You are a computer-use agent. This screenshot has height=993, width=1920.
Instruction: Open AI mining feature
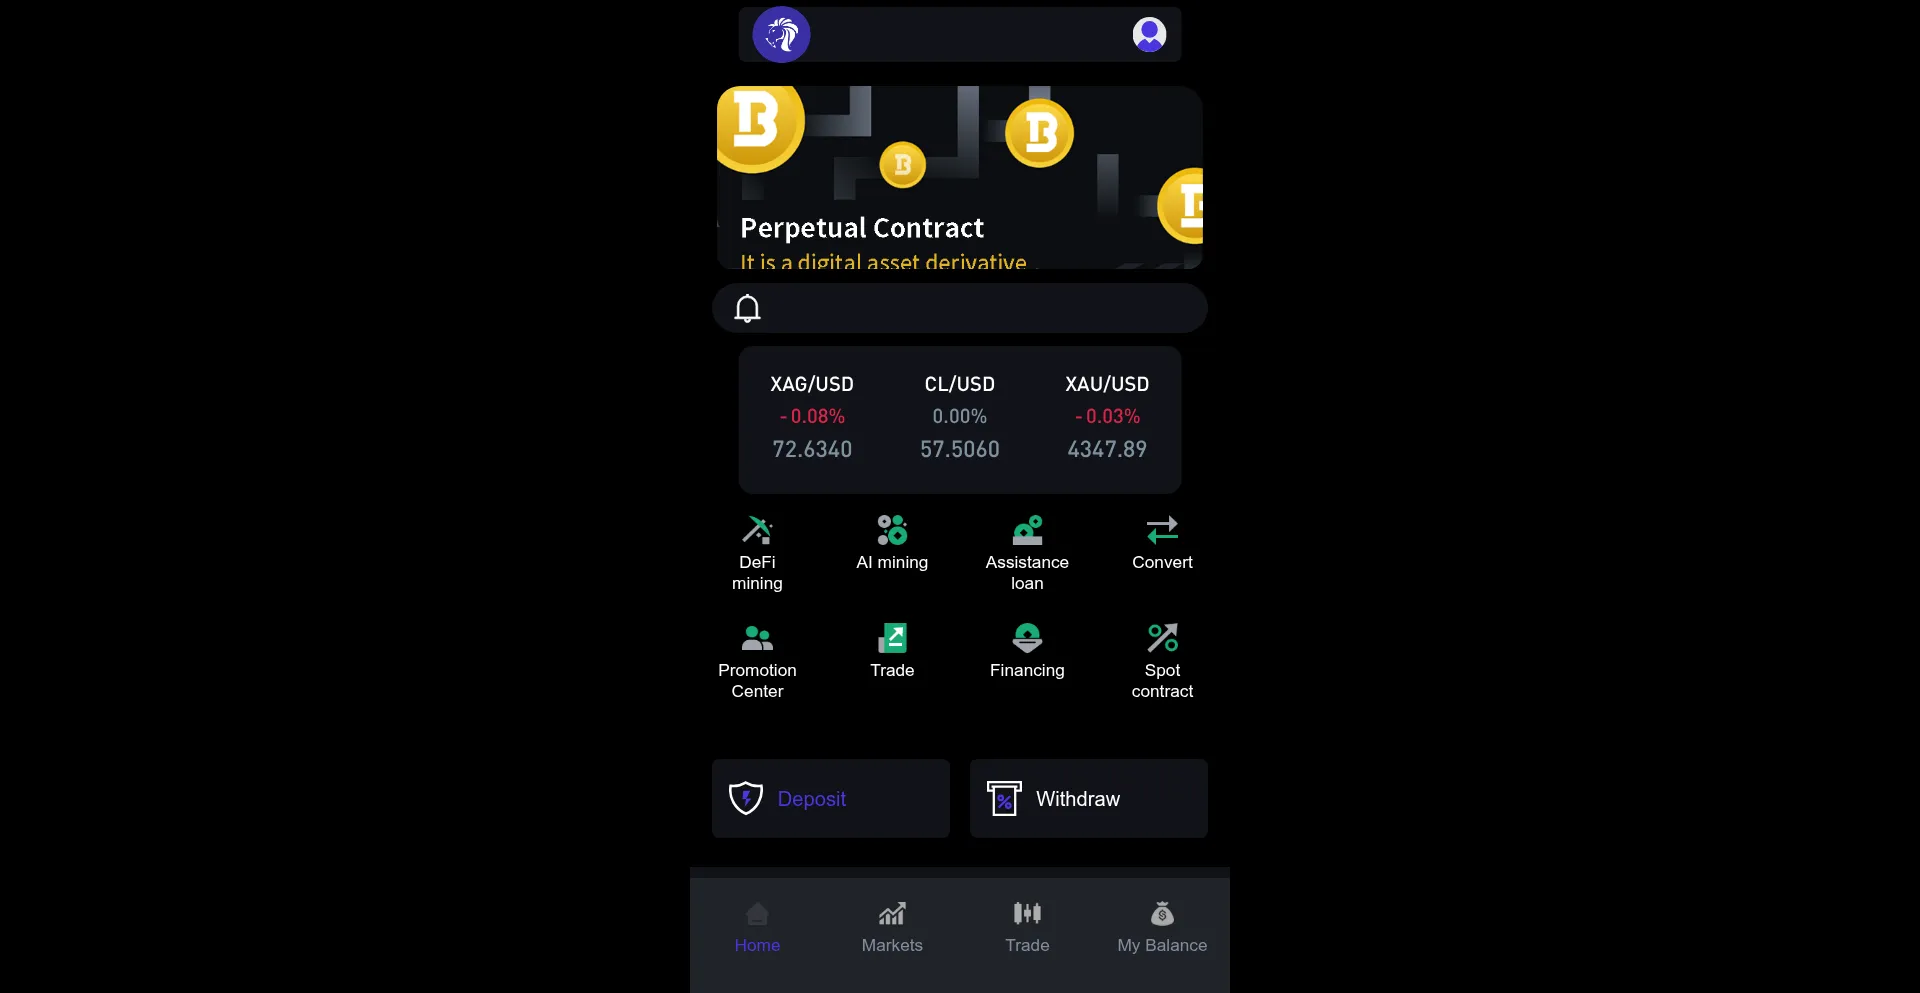(x=892, y=530)
